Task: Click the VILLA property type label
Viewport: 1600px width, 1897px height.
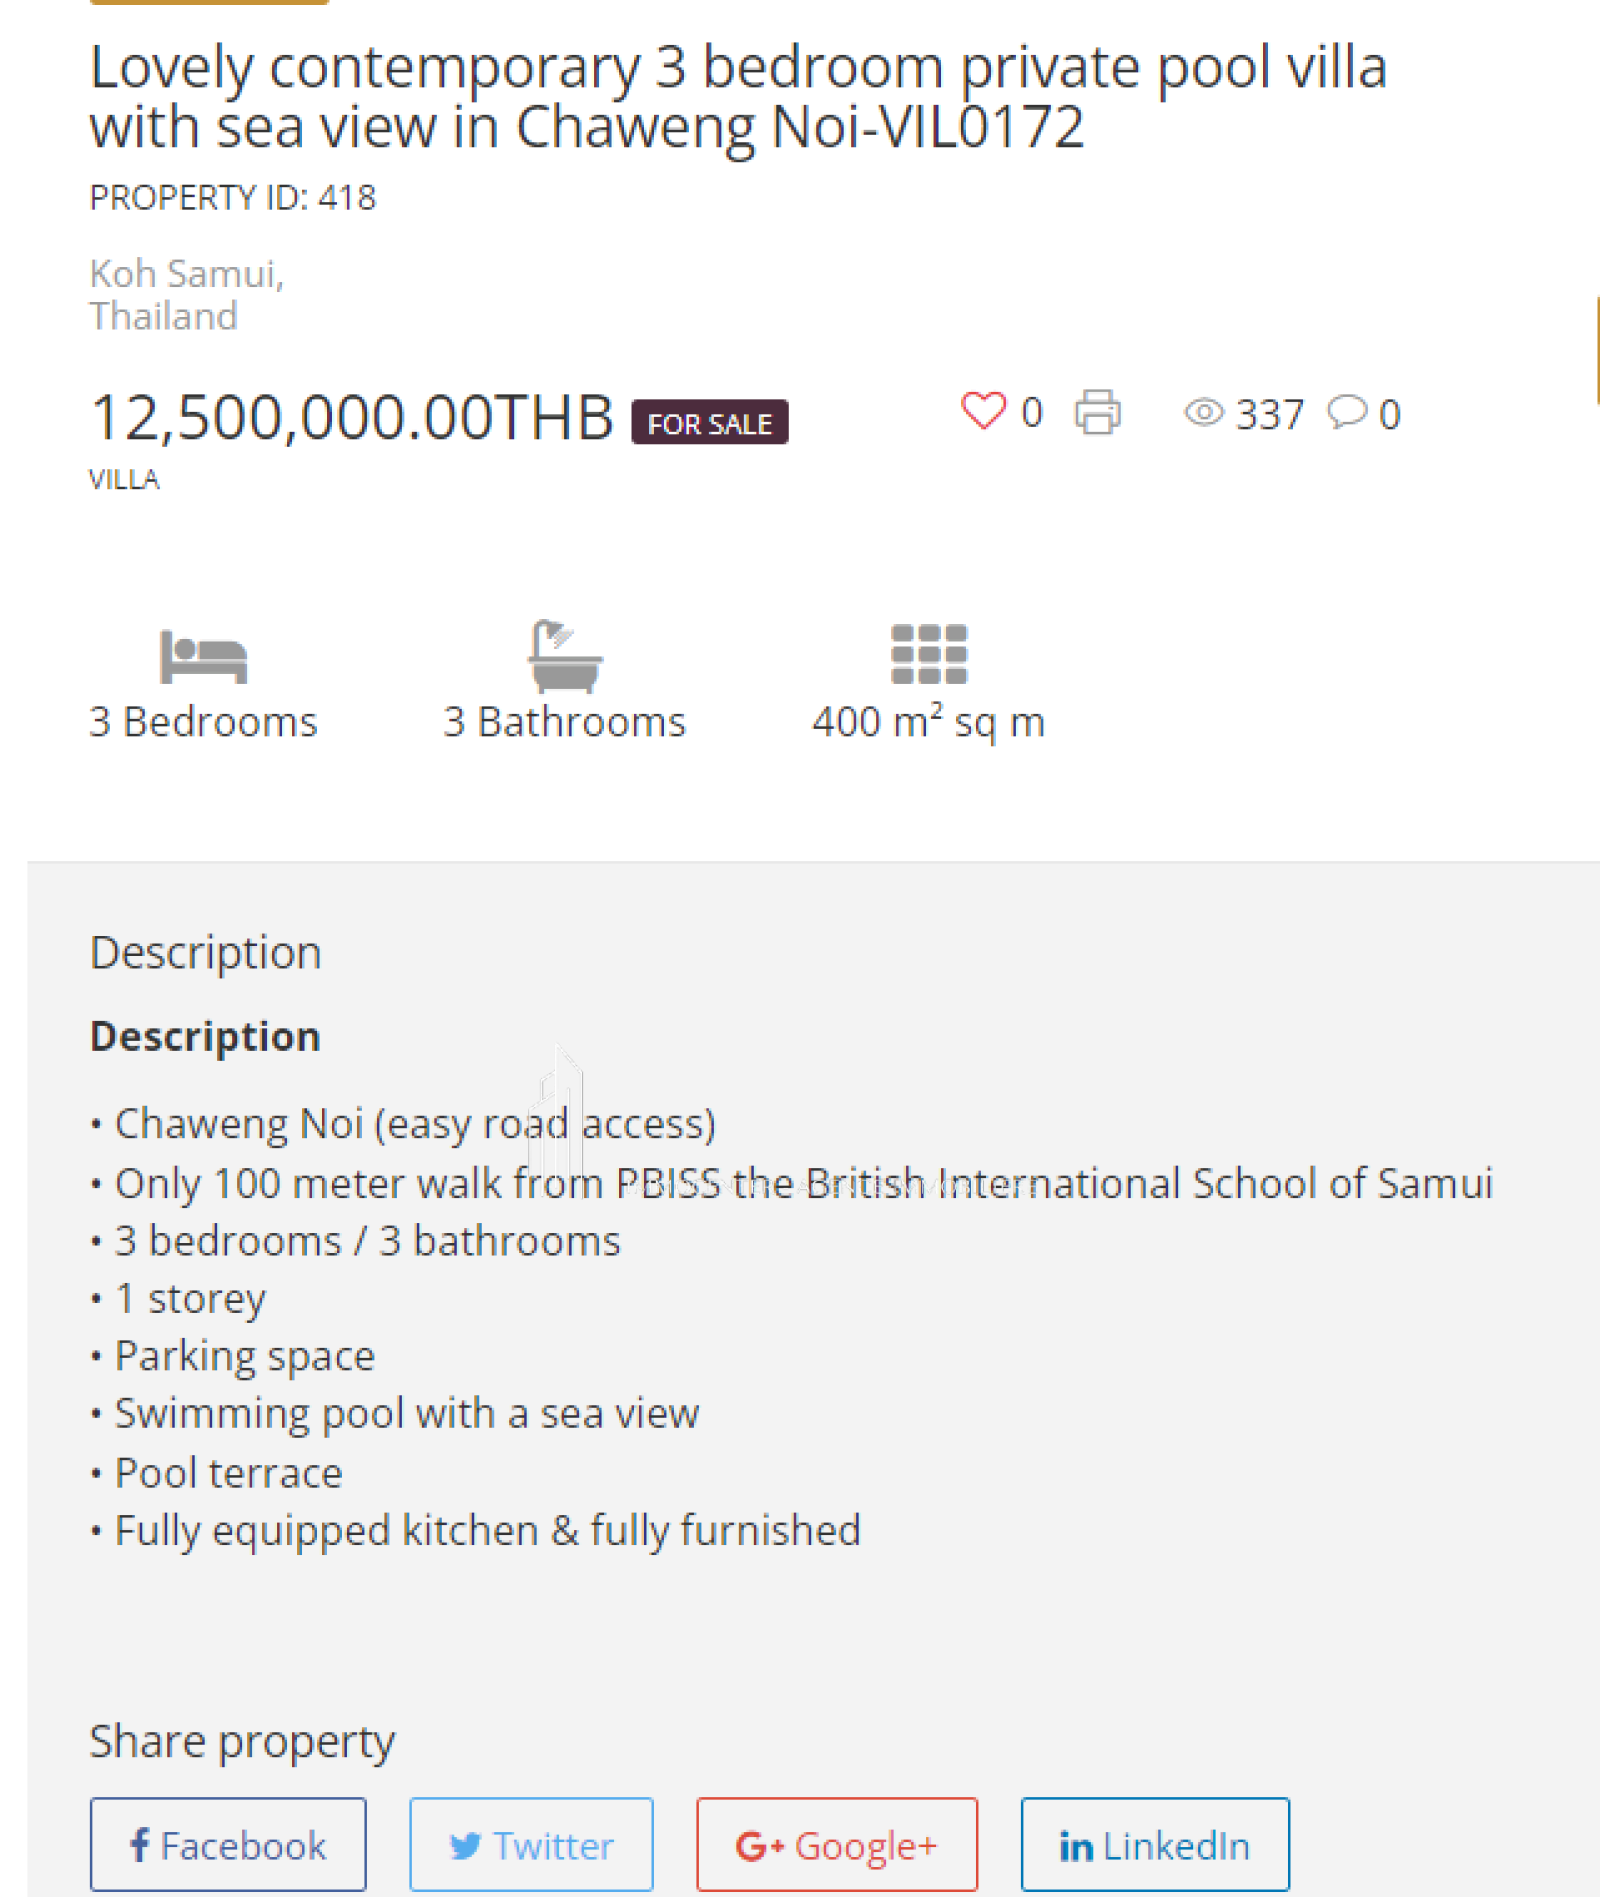Action: pos(124,480)
